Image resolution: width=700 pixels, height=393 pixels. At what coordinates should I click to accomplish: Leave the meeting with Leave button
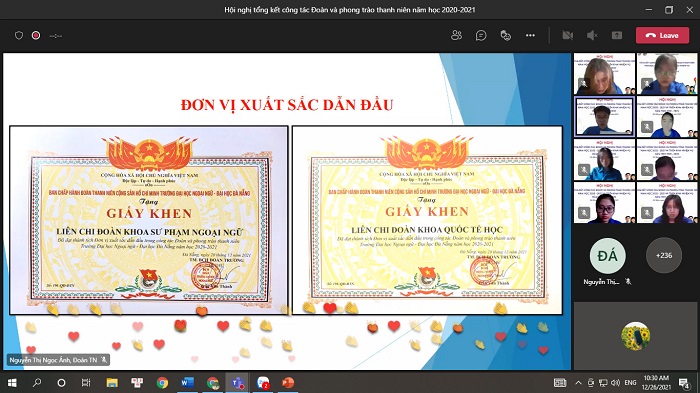click(x=662, y=35)
